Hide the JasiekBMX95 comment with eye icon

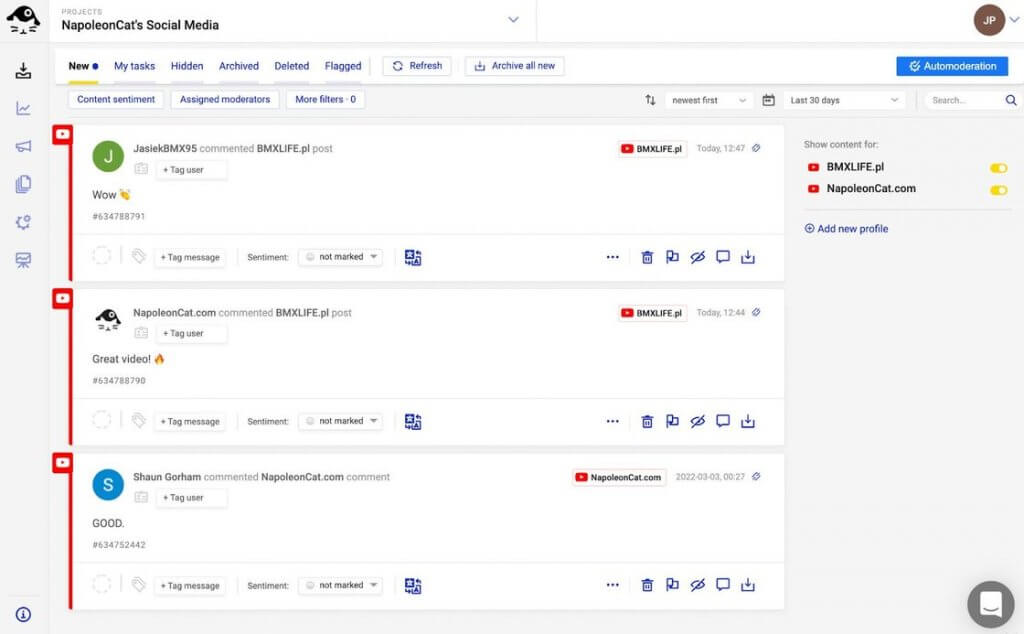tap(697, 257)
